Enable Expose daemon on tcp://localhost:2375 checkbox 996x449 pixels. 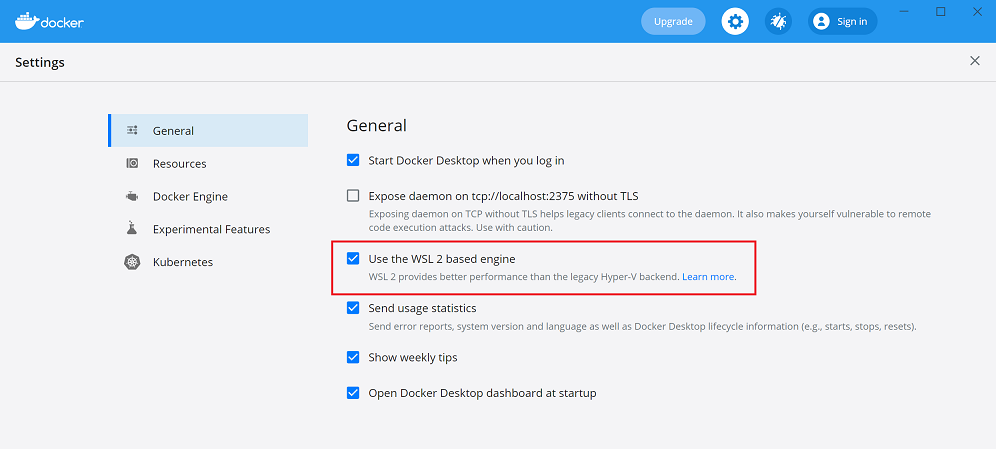353,196
